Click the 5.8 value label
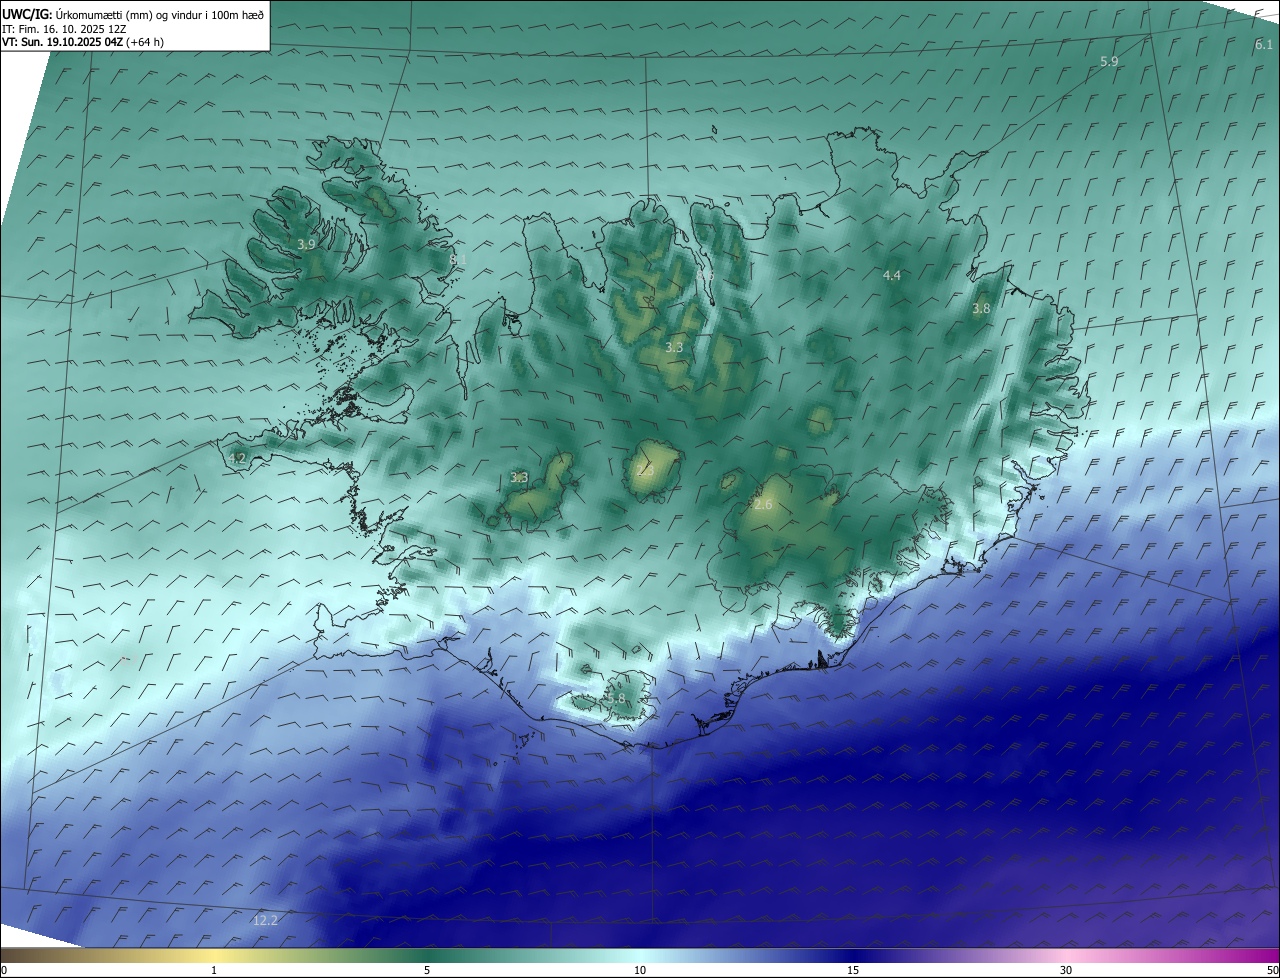Image resolution: width=1280 pixels, height=978 pixels. 615,699
